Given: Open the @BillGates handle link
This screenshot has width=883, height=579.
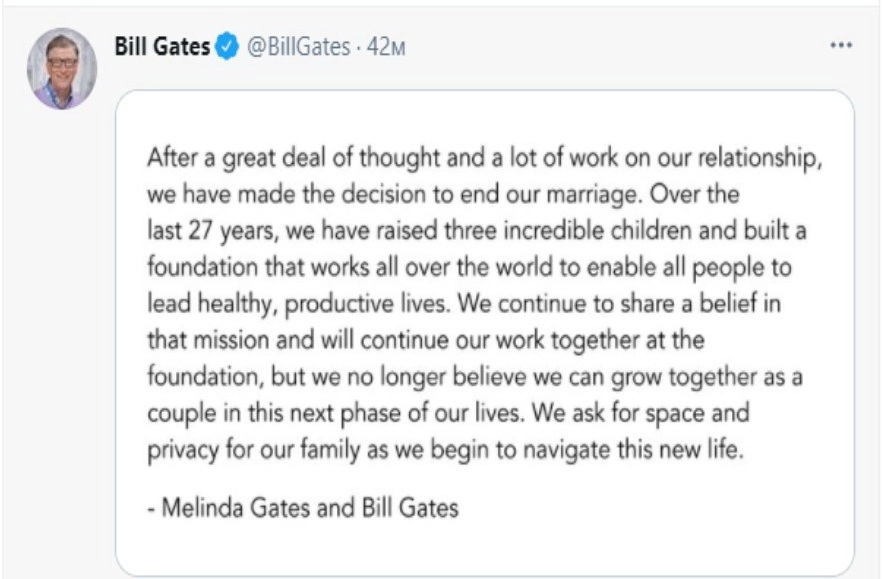Looking at the screenshot, I should point(297,47).
